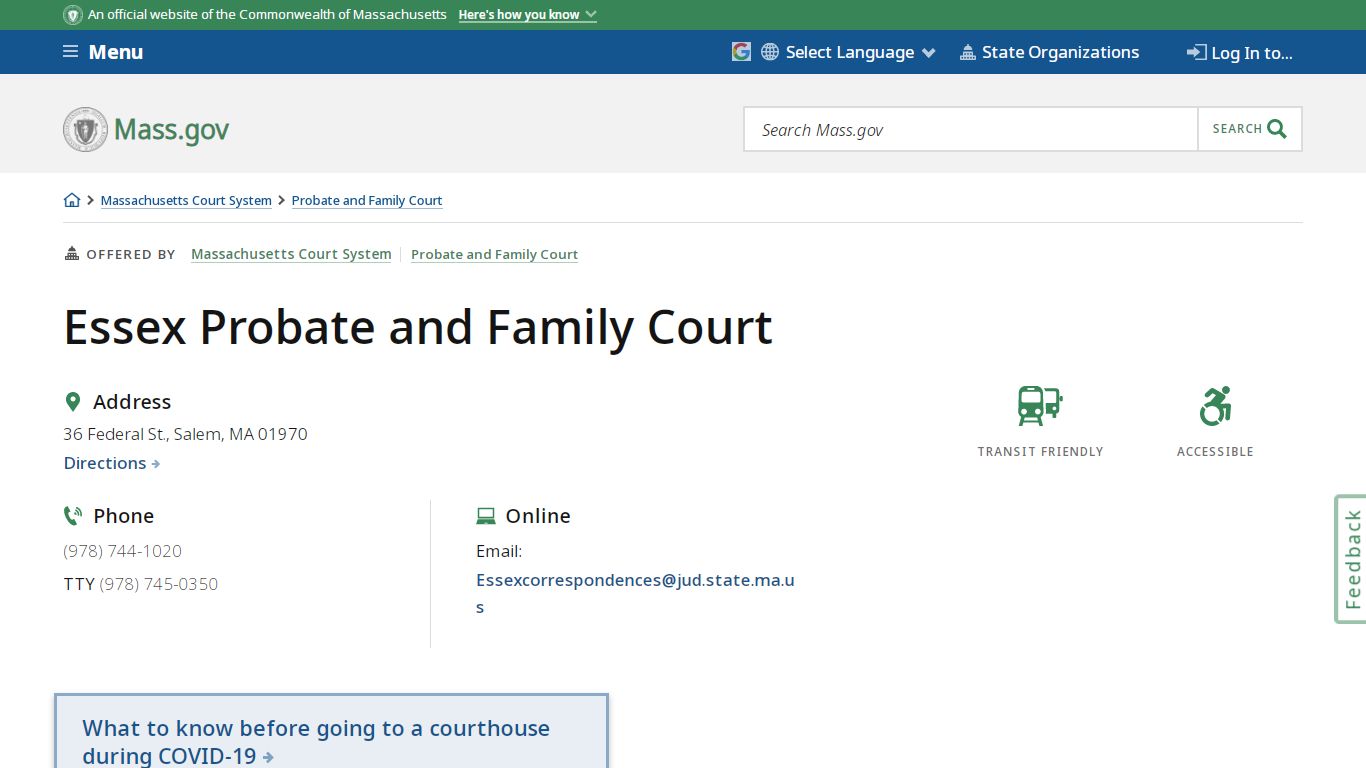Screen dimensions: 1366x768
Task: Click the building icon beside Offered By
Action: click(x=71, y=253)
